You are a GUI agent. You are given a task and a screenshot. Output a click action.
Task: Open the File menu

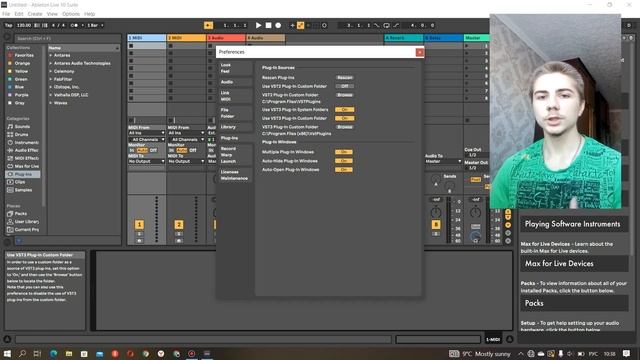point(6,14)
